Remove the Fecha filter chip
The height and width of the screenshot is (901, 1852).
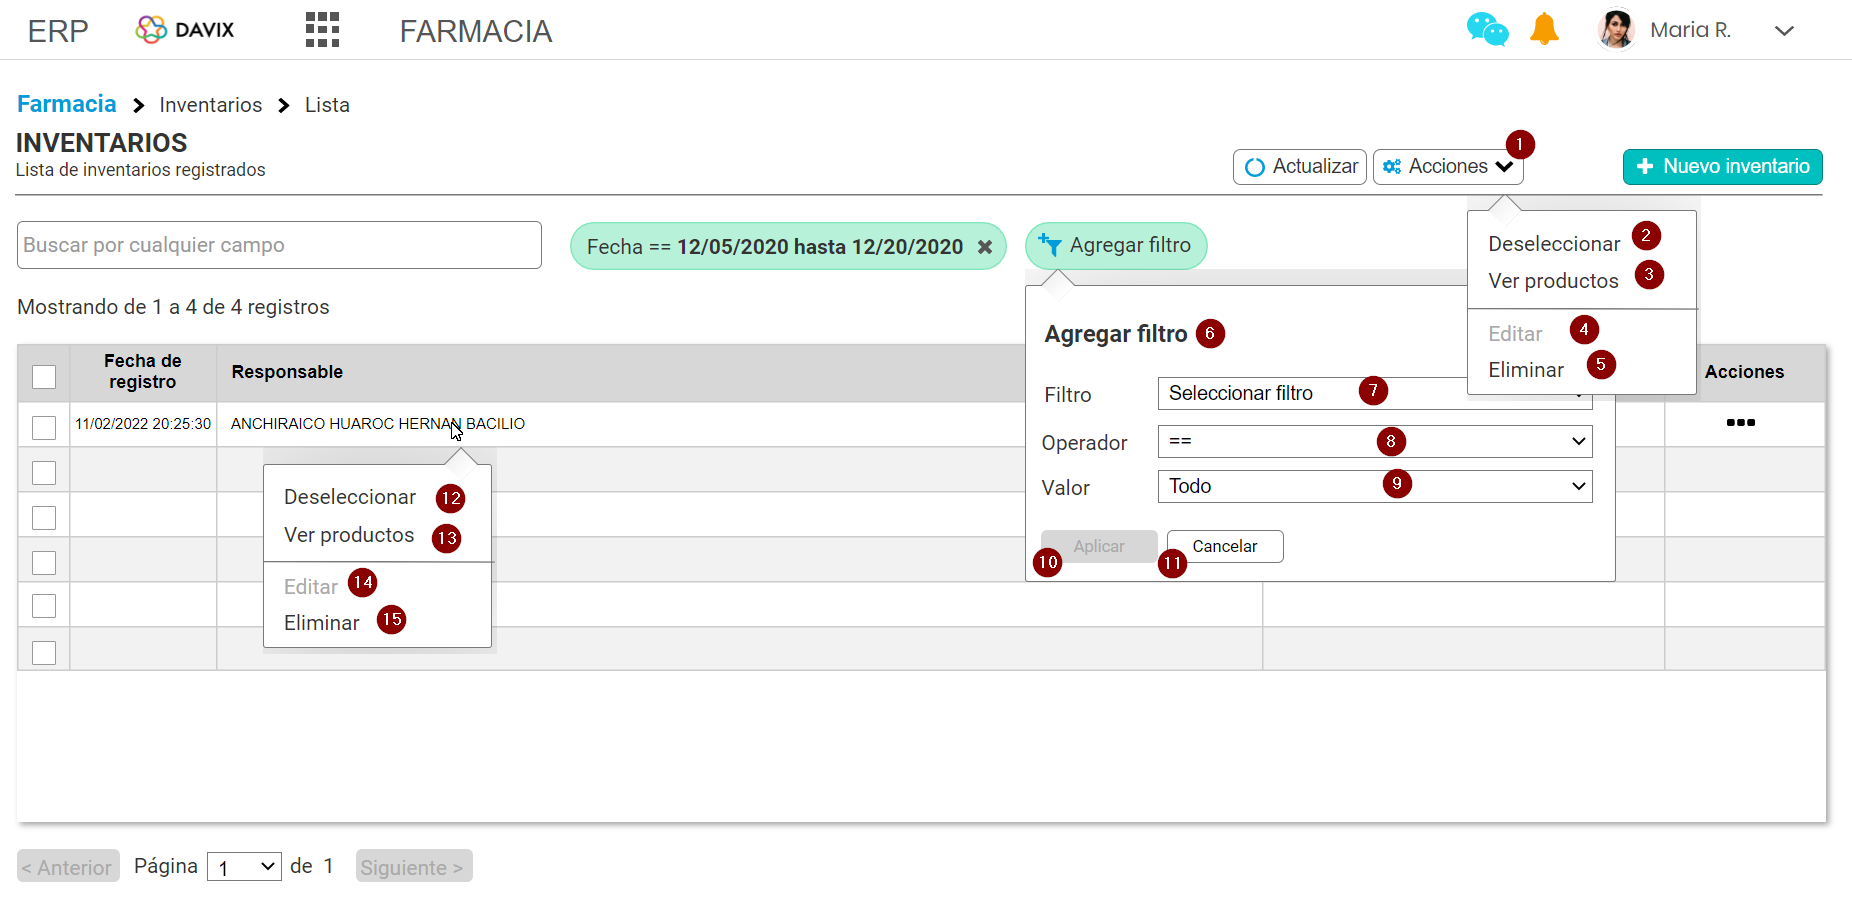click(x=985, y=246)
